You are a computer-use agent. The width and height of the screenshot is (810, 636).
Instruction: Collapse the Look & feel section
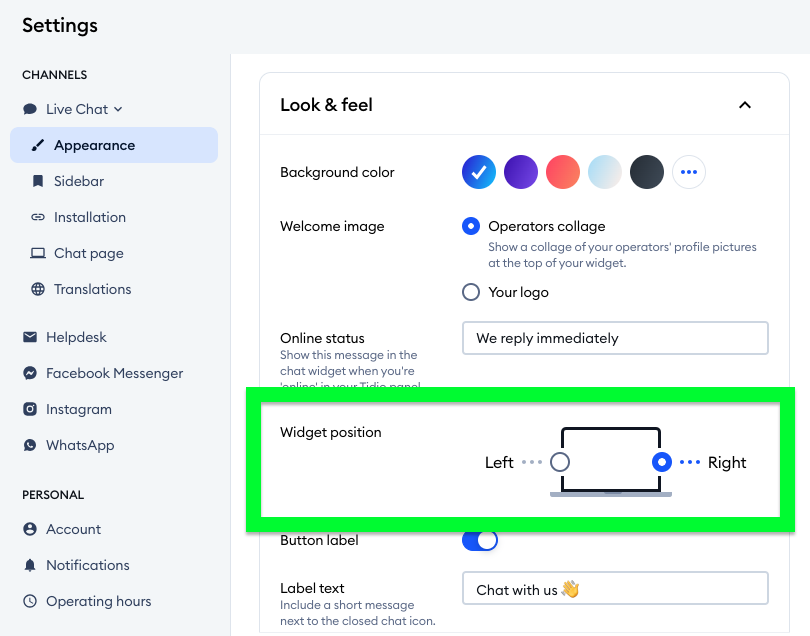(x=744, y=105)
